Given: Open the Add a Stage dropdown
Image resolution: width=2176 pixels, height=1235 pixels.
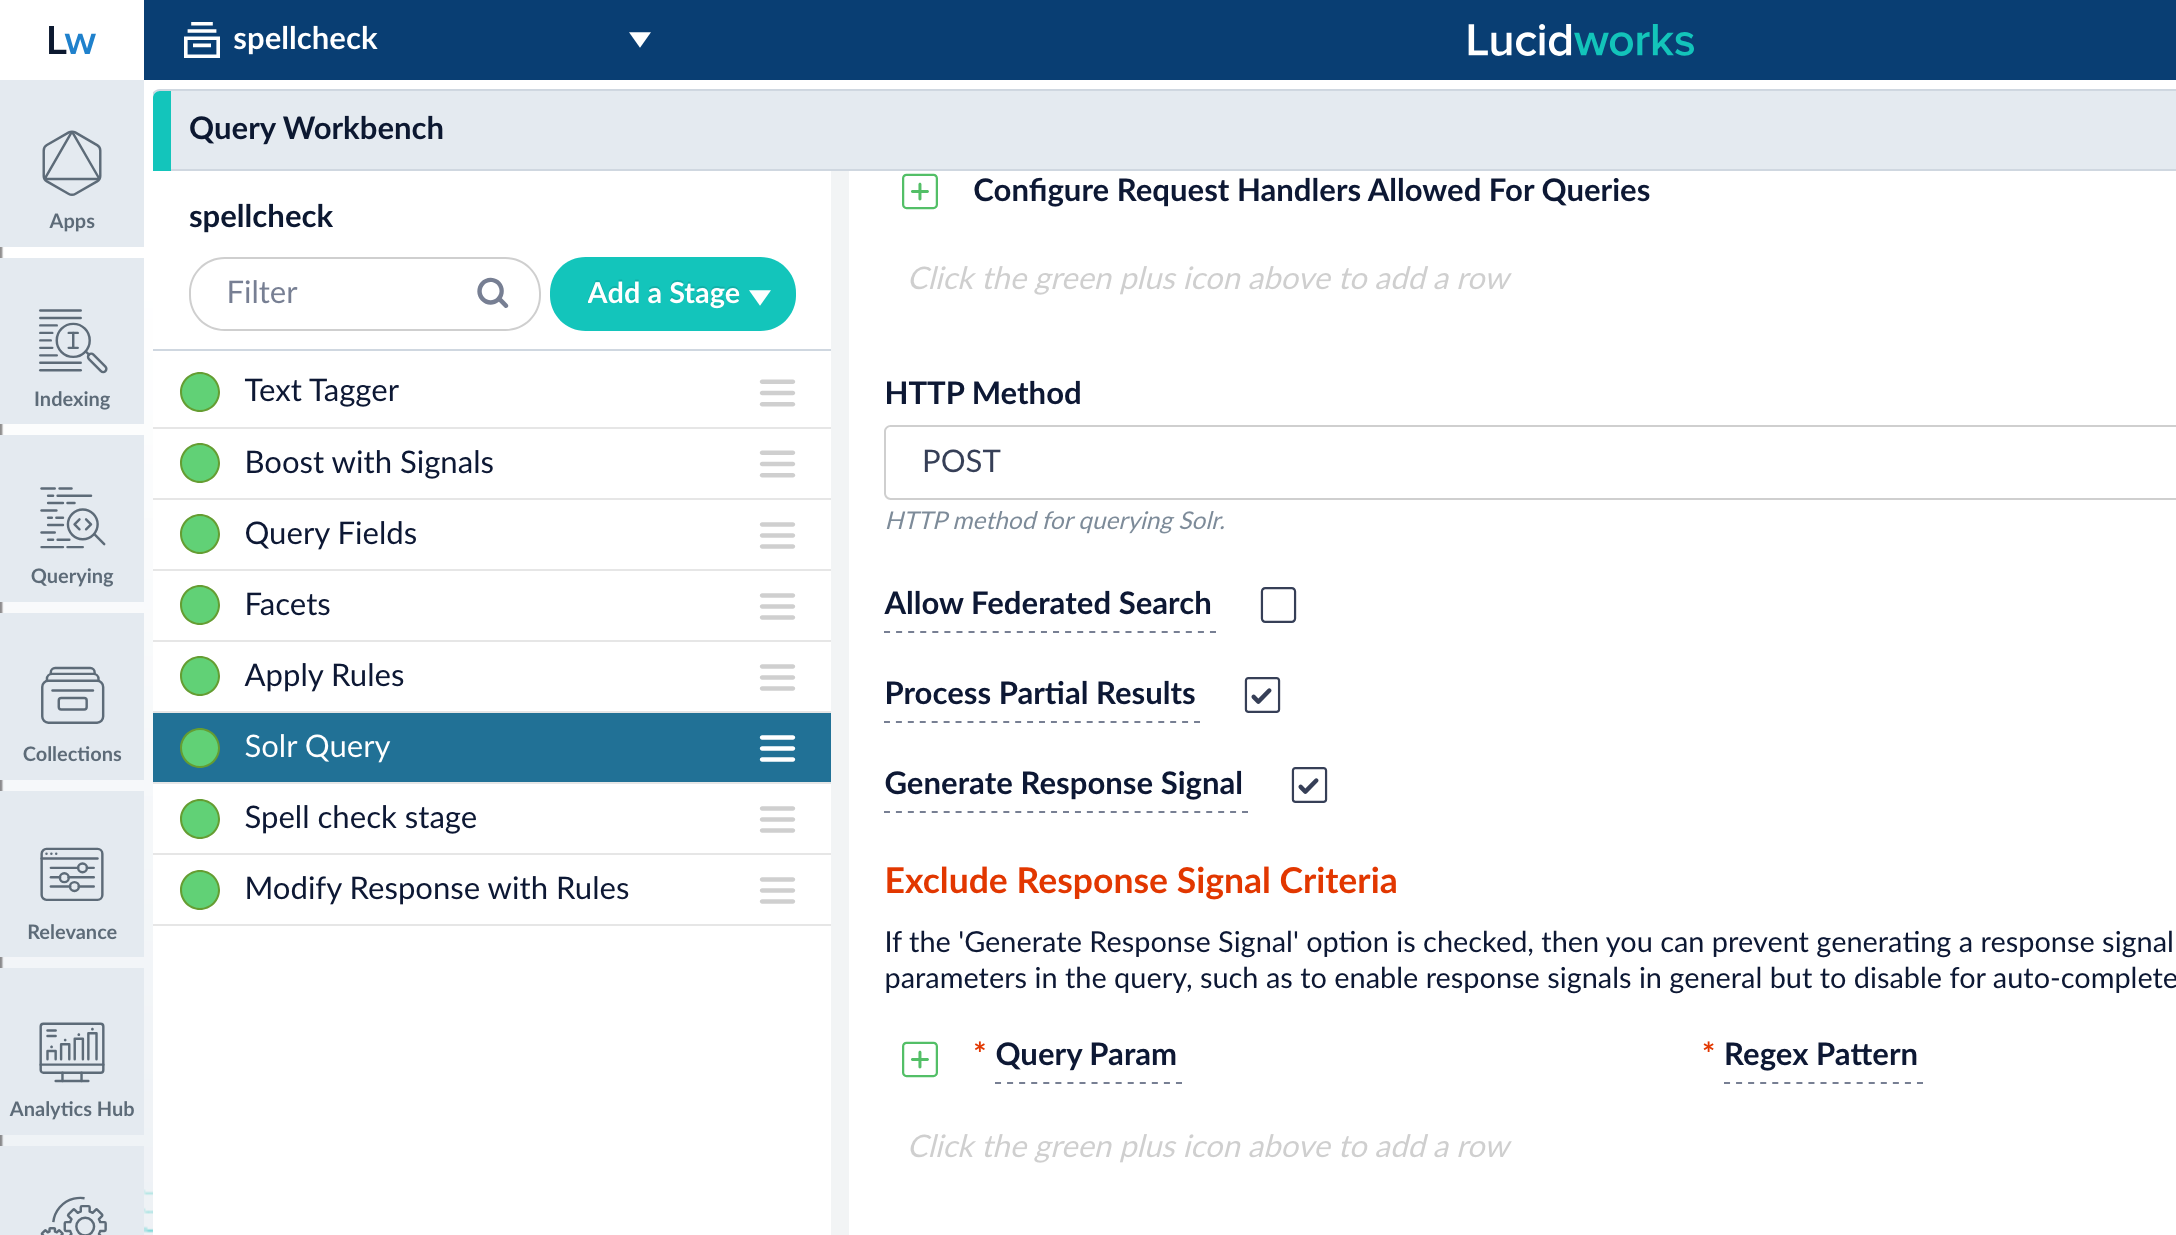Looking at the screenshot, I should pyautogui.click(x=673, y=294).
